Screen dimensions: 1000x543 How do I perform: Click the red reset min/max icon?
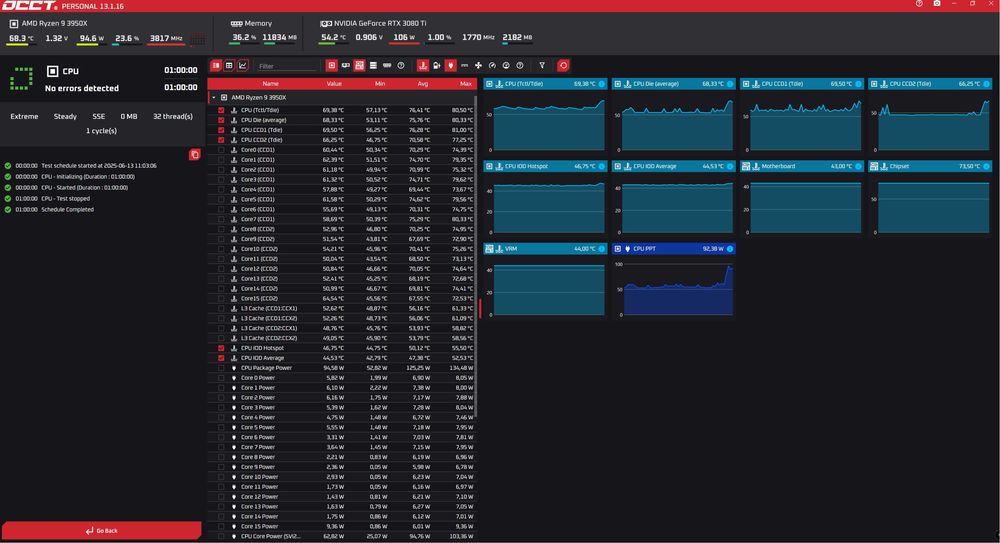point(563,66)
